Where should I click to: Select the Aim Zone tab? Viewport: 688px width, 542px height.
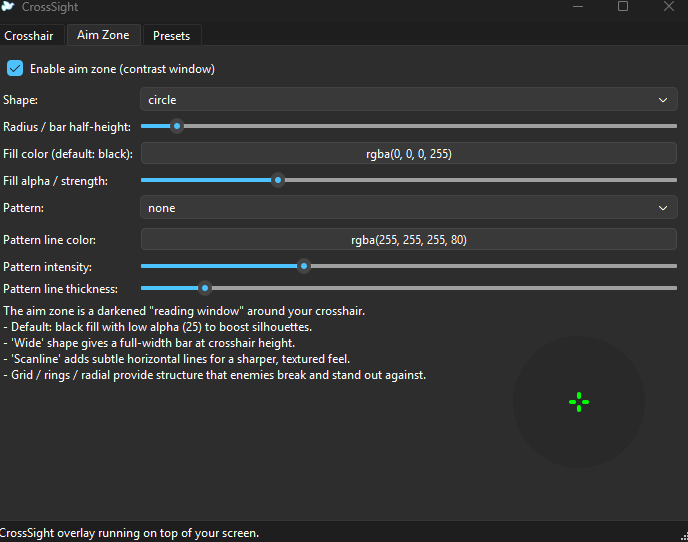(x=103, y=35)
